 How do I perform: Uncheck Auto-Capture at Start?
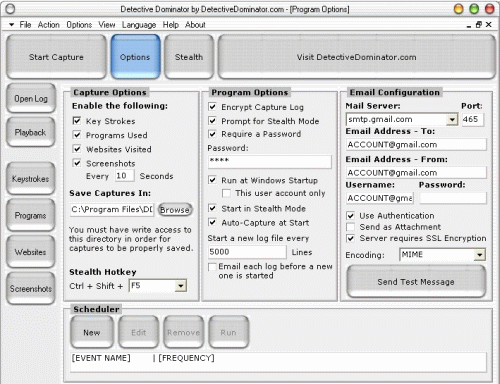pyautogui.click(x=212, y=222)
